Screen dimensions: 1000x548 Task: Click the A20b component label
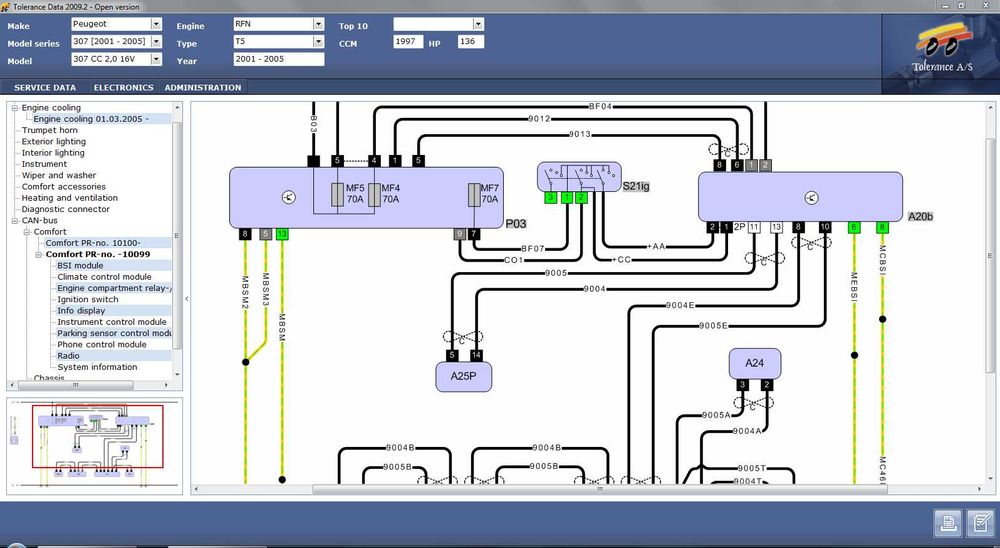(x=920, y=217)
